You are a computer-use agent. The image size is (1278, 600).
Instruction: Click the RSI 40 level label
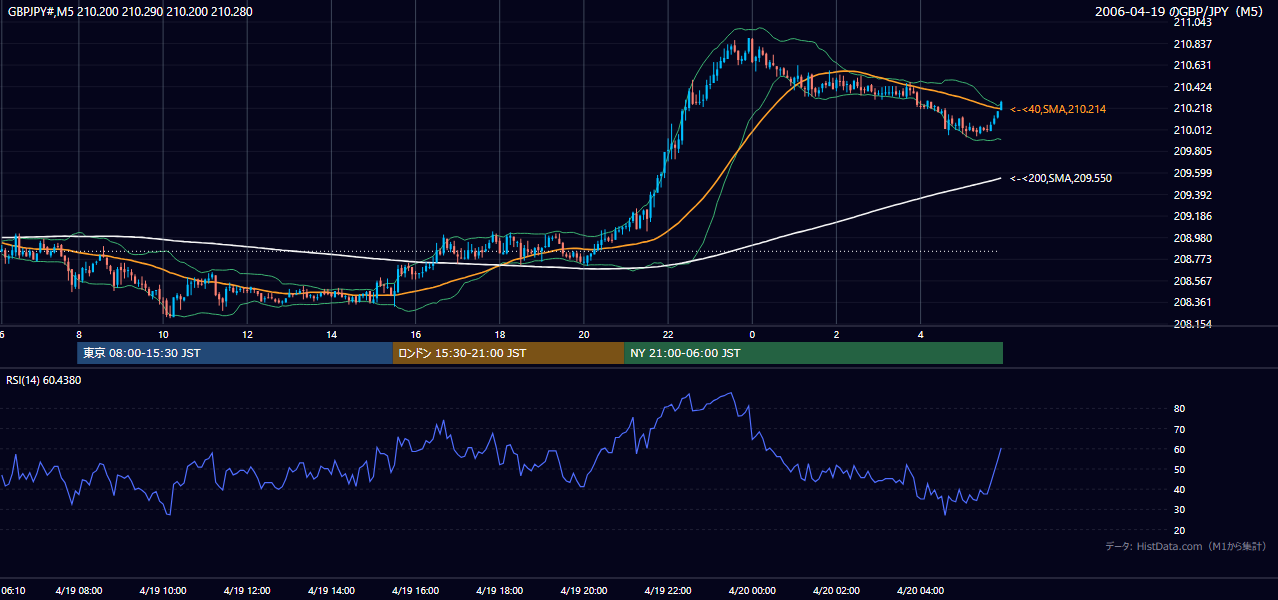[x=1180, y=489]
